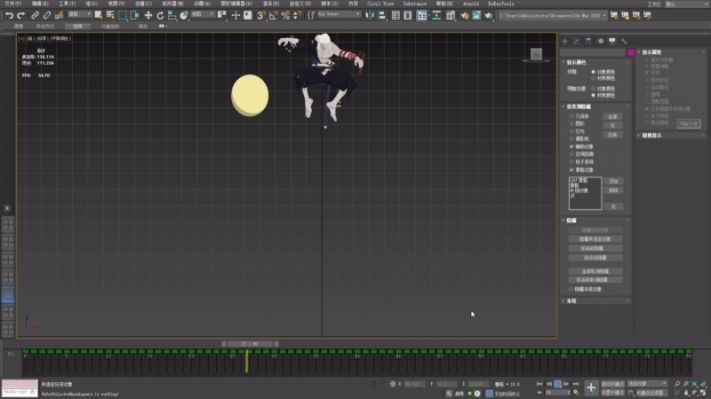Select the Unlink Selection icon
Screen dimensions: 711x399
point(47,15)
